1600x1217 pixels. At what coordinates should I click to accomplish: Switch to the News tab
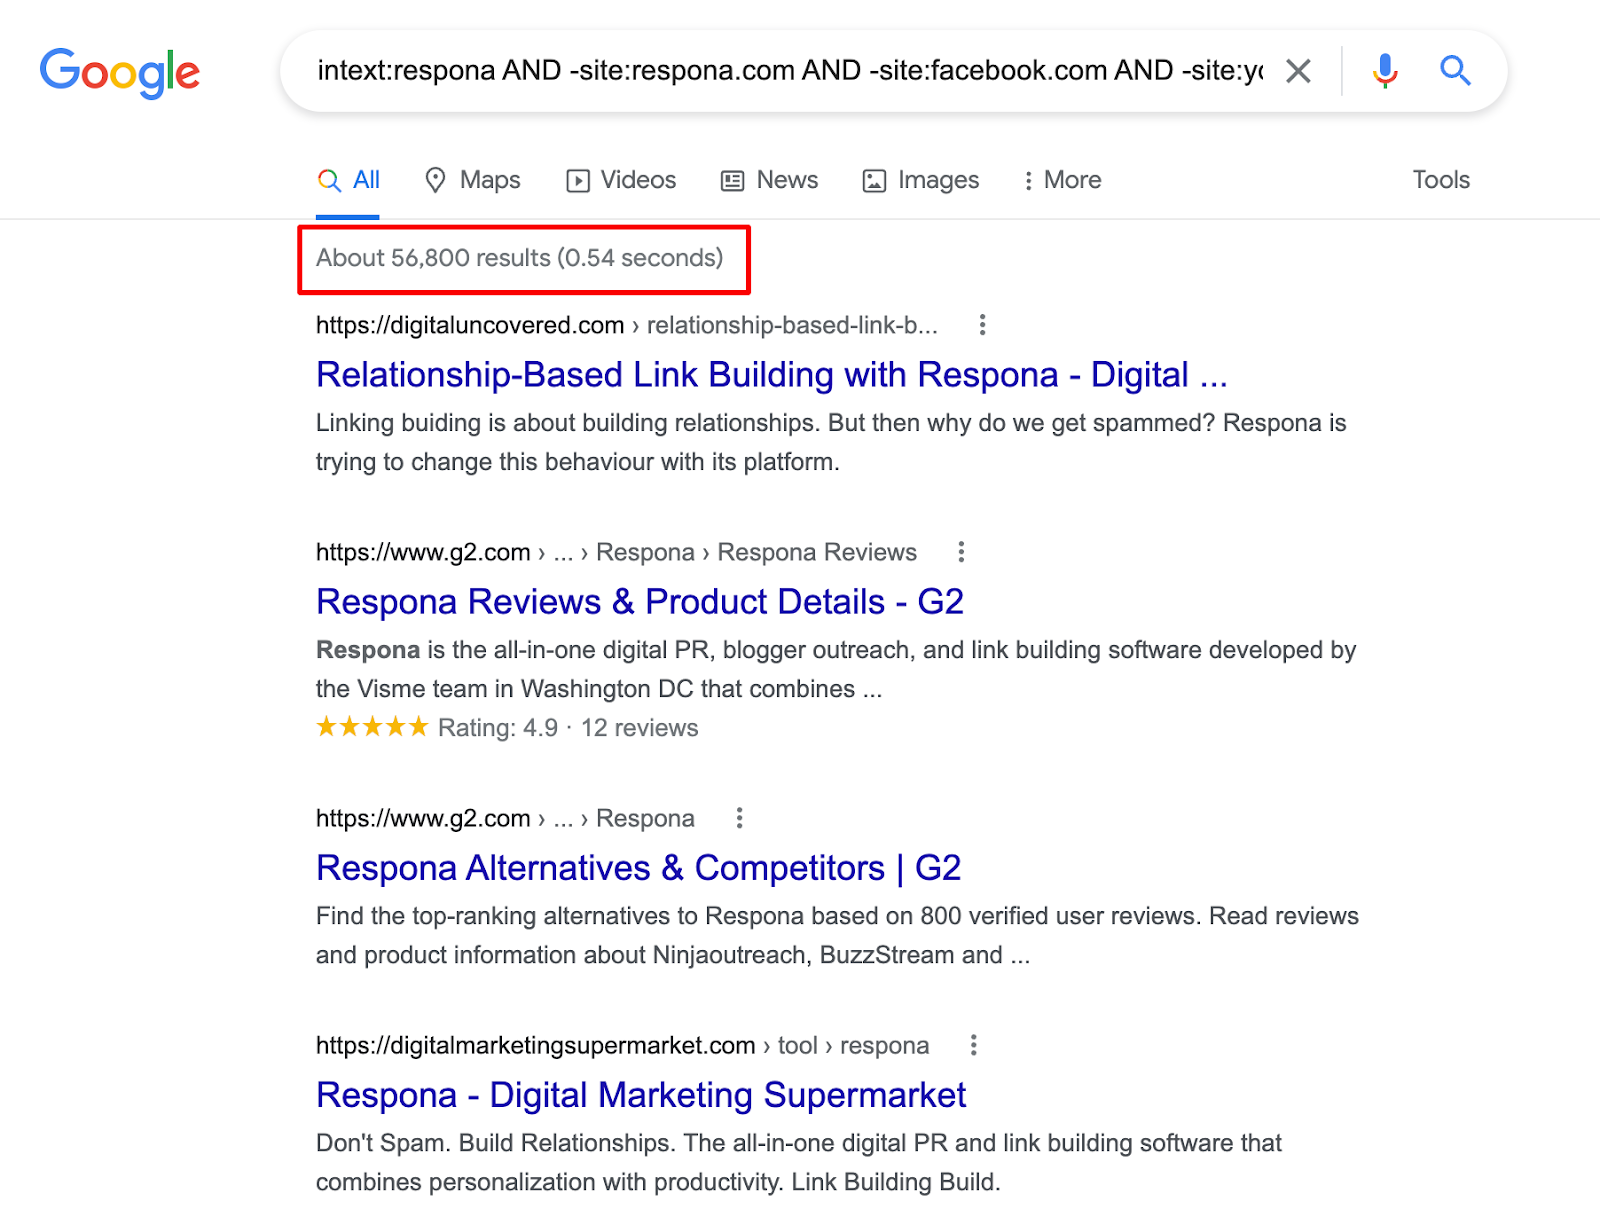769,180
